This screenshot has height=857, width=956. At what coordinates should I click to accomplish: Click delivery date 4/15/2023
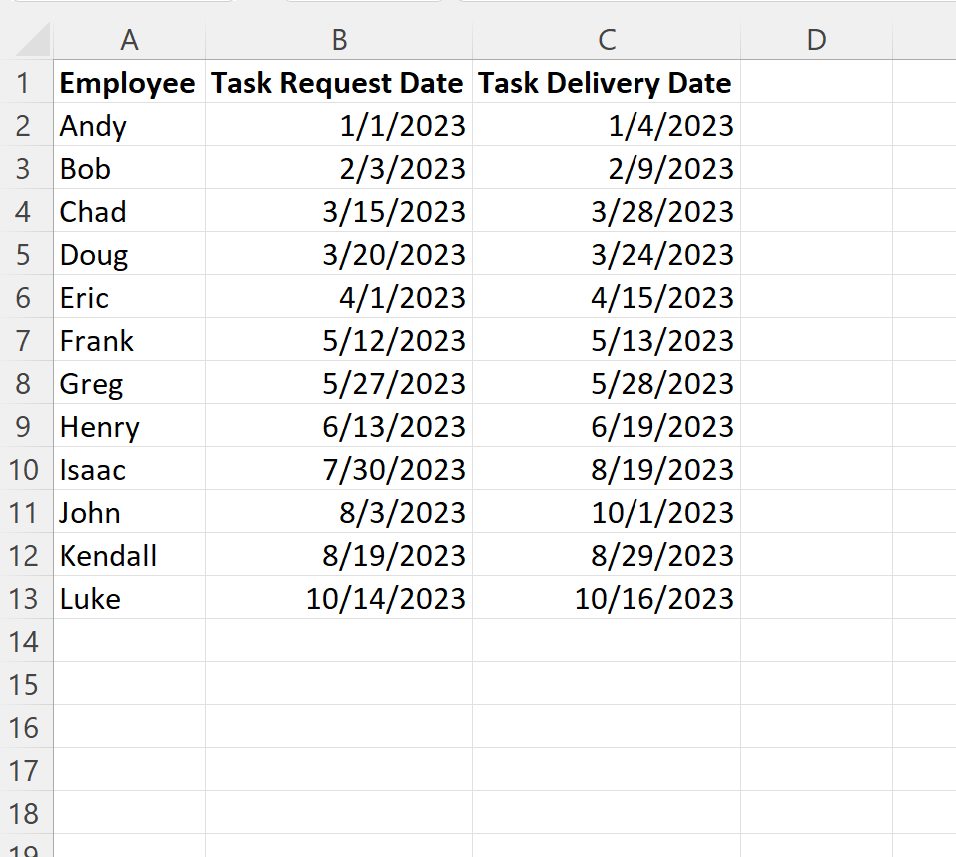pyautogui.click(x=607, y=297)
